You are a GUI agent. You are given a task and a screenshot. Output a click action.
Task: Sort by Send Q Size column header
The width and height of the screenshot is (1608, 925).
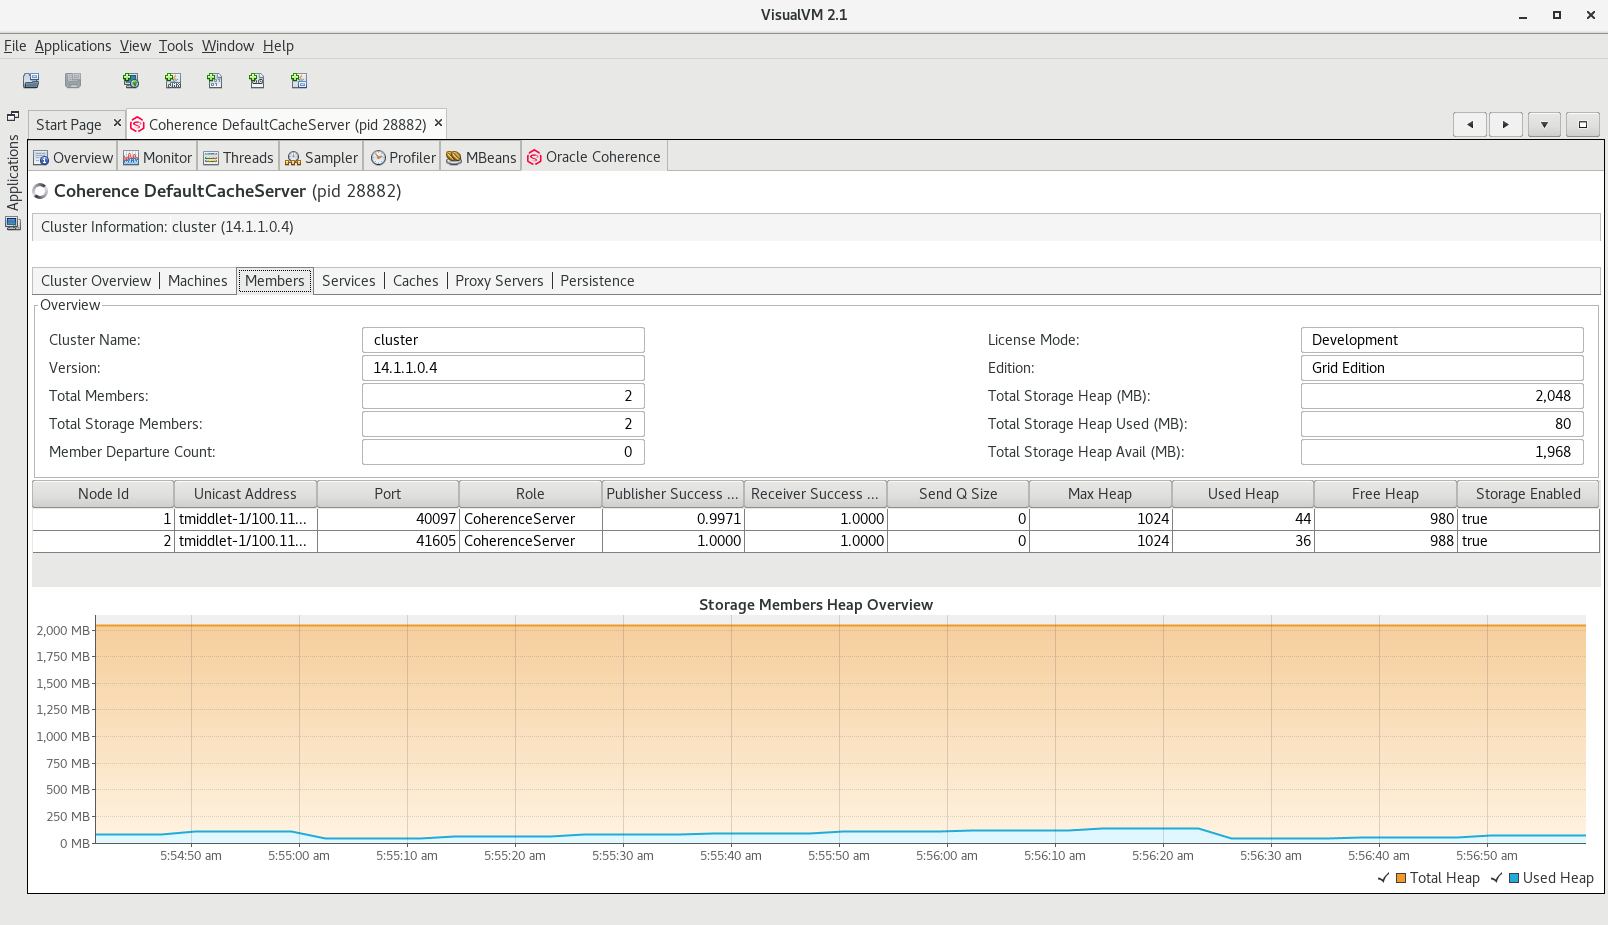click(958, 494)
